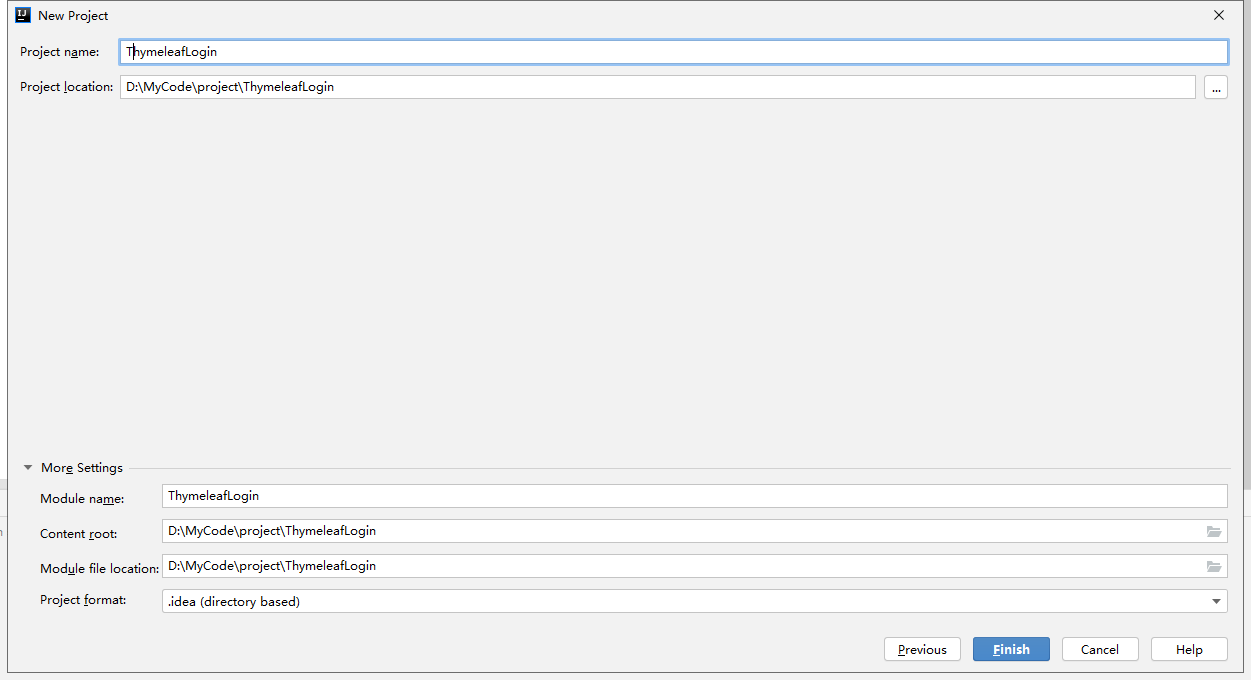The width and height of the screenshot is (1251, 680).
Task: Open folder browser for Module file location
Action: click(1214, 566)
